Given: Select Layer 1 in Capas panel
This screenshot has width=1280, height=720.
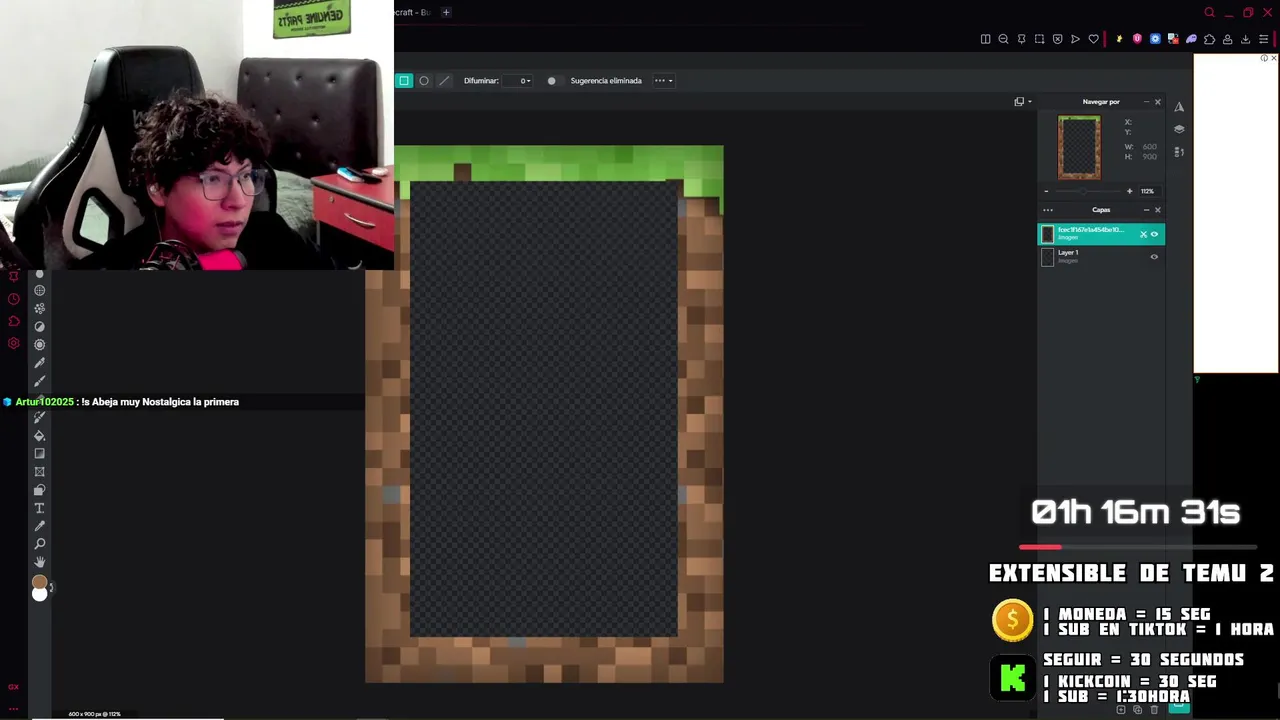Looking at the screenshot, I should click(1100, 257).
